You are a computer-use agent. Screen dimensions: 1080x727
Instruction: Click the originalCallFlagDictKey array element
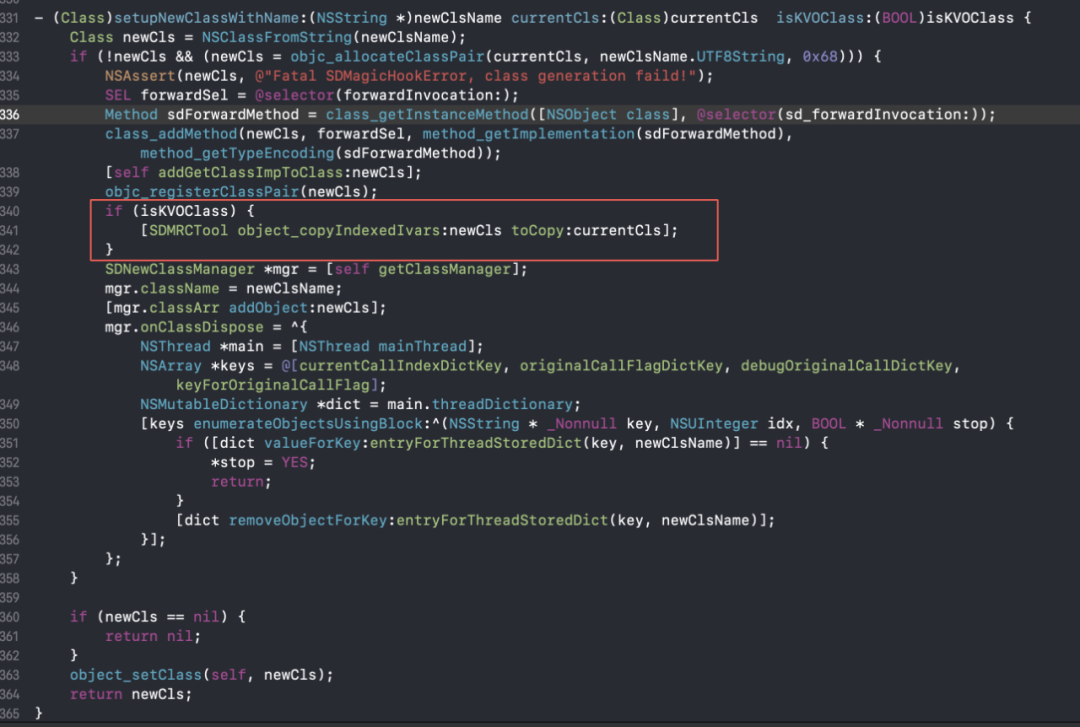(621, 365)
